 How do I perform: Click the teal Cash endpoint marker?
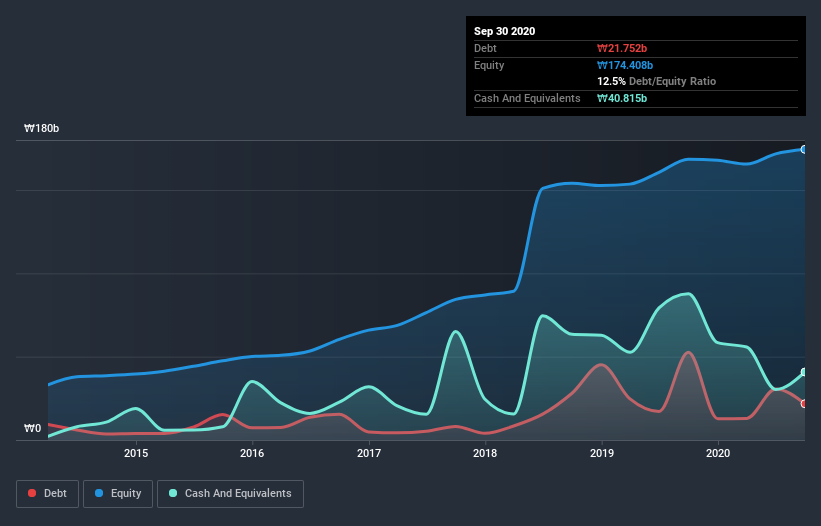(x=804, y=372)
